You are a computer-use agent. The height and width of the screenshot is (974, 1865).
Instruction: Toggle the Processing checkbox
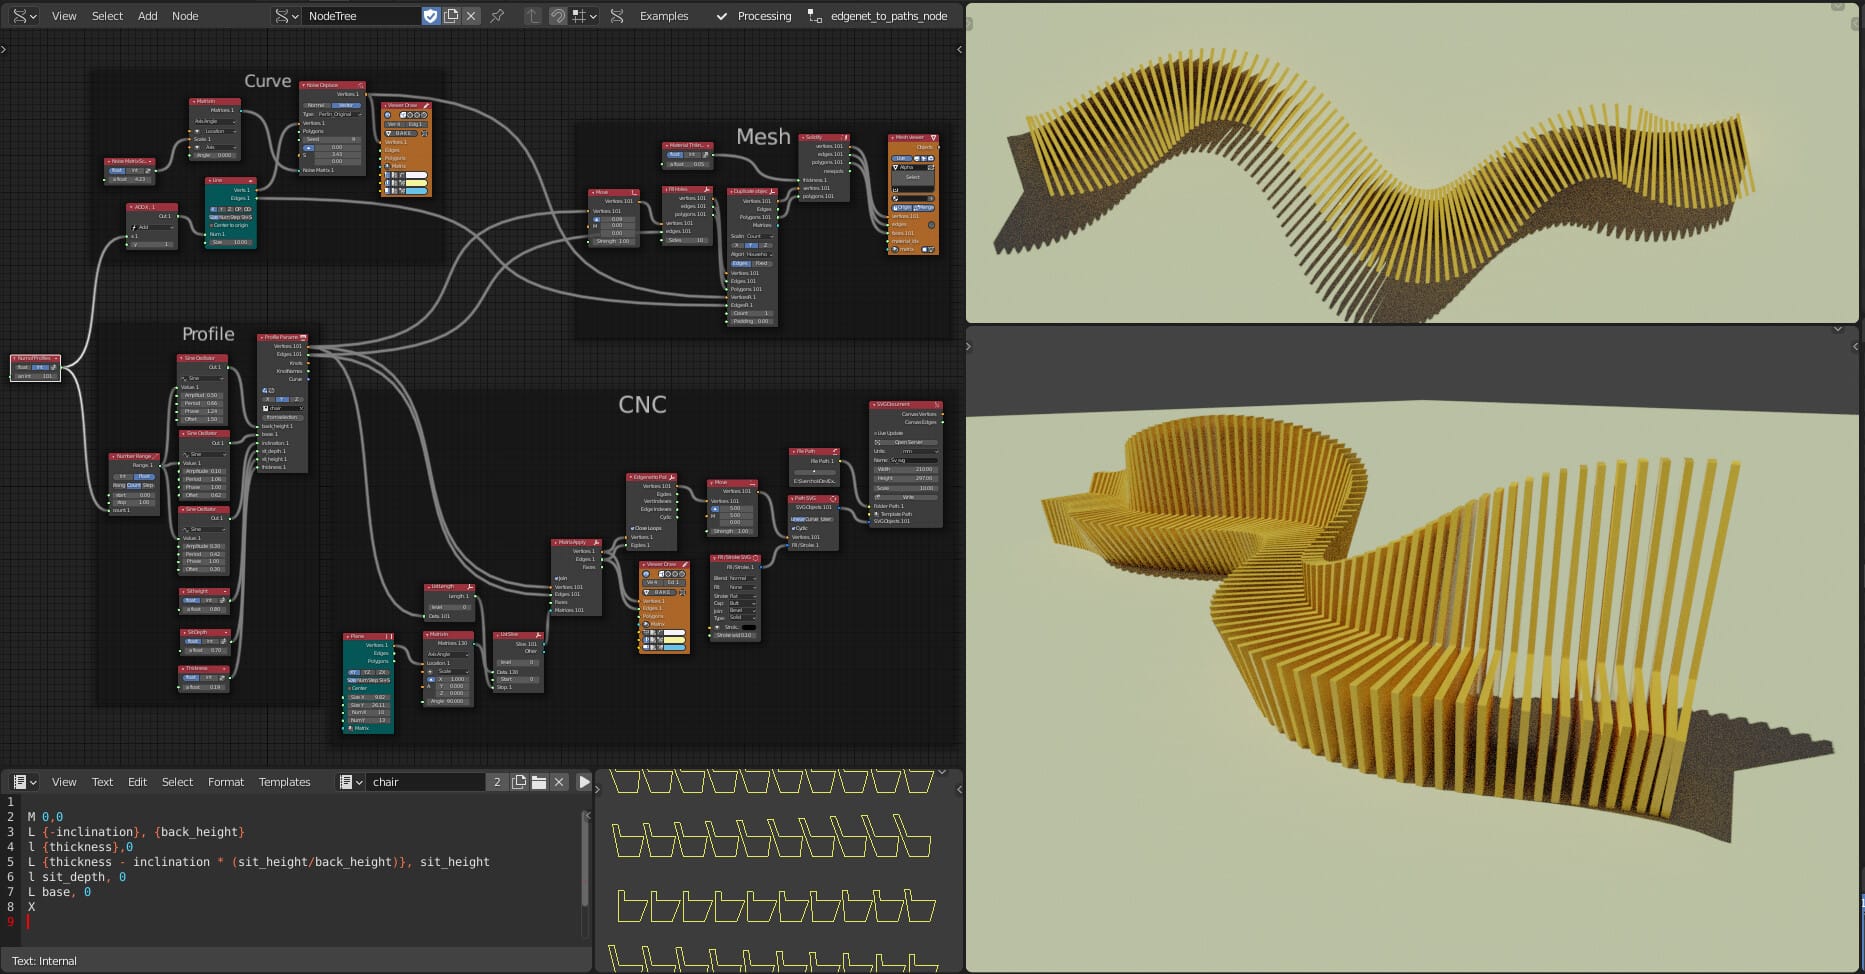722,16
